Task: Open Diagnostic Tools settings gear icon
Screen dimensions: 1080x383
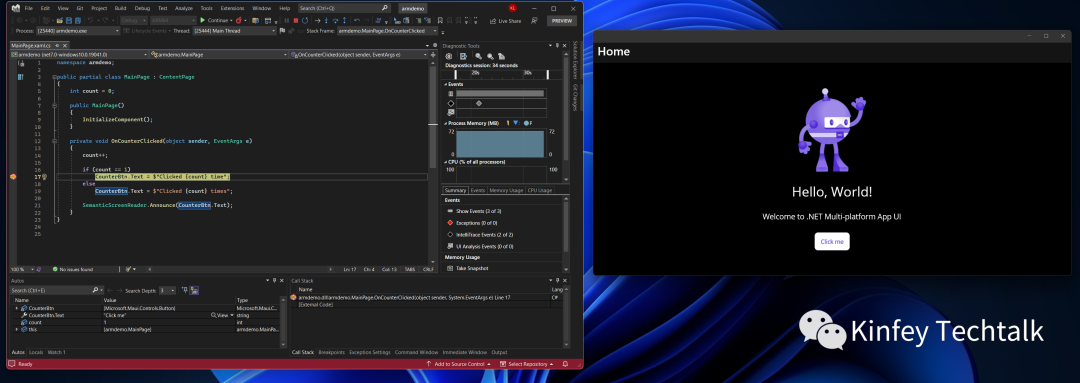Action: click(448, 56)
